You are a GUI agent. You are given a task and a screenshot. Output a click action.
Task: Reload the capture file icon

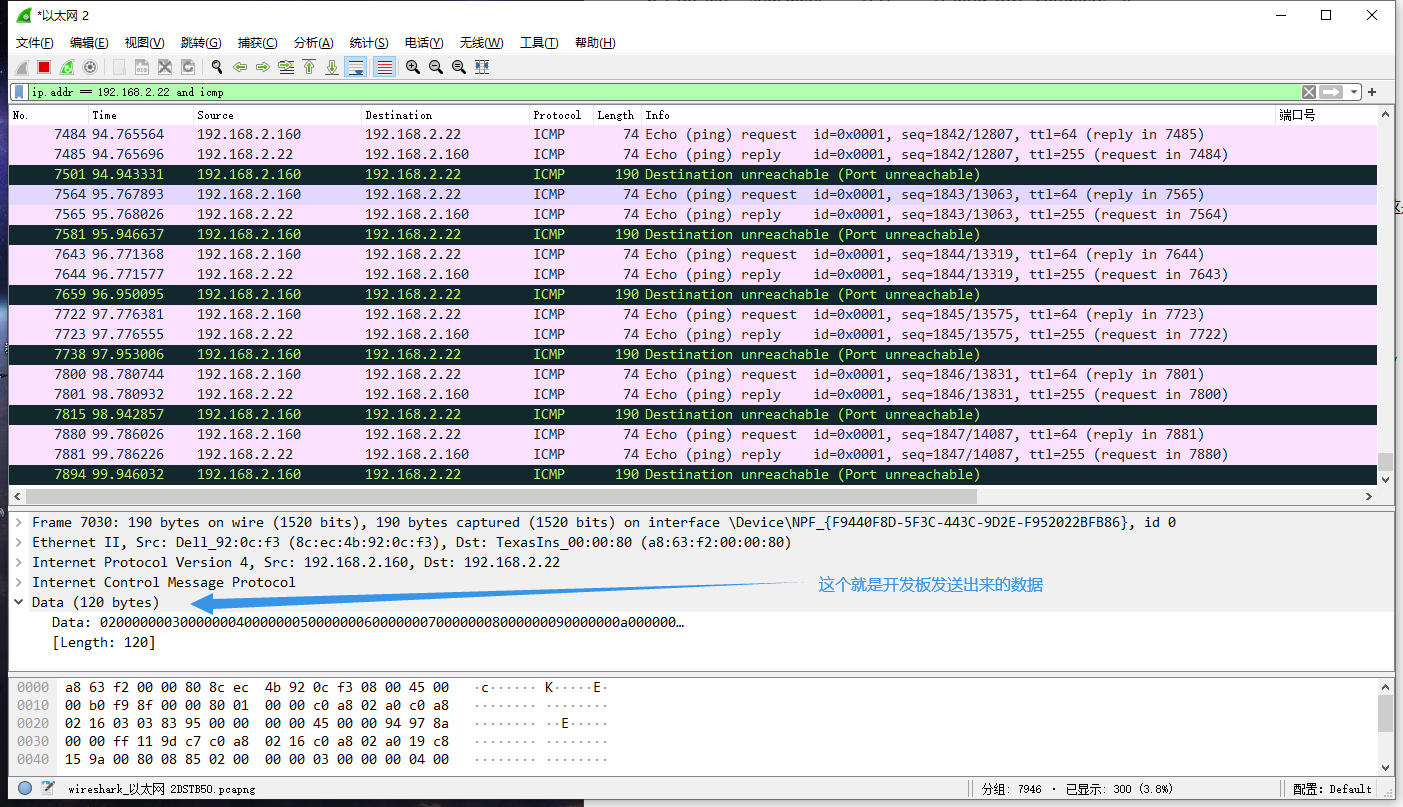188,67
